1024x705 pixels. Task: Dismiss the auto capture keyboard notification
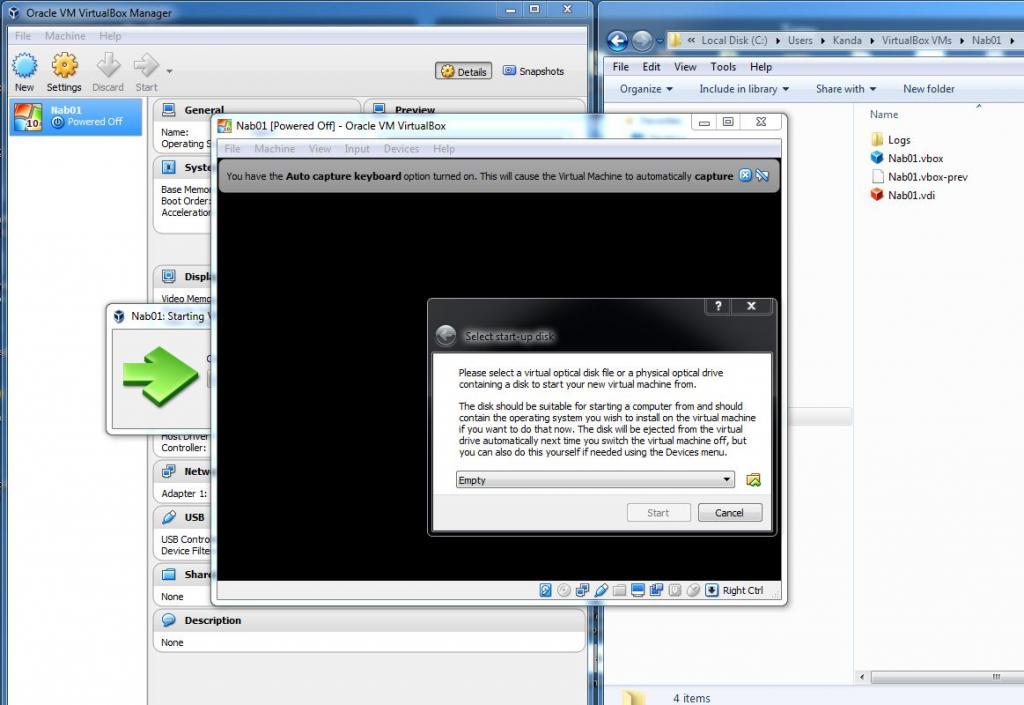745,176
